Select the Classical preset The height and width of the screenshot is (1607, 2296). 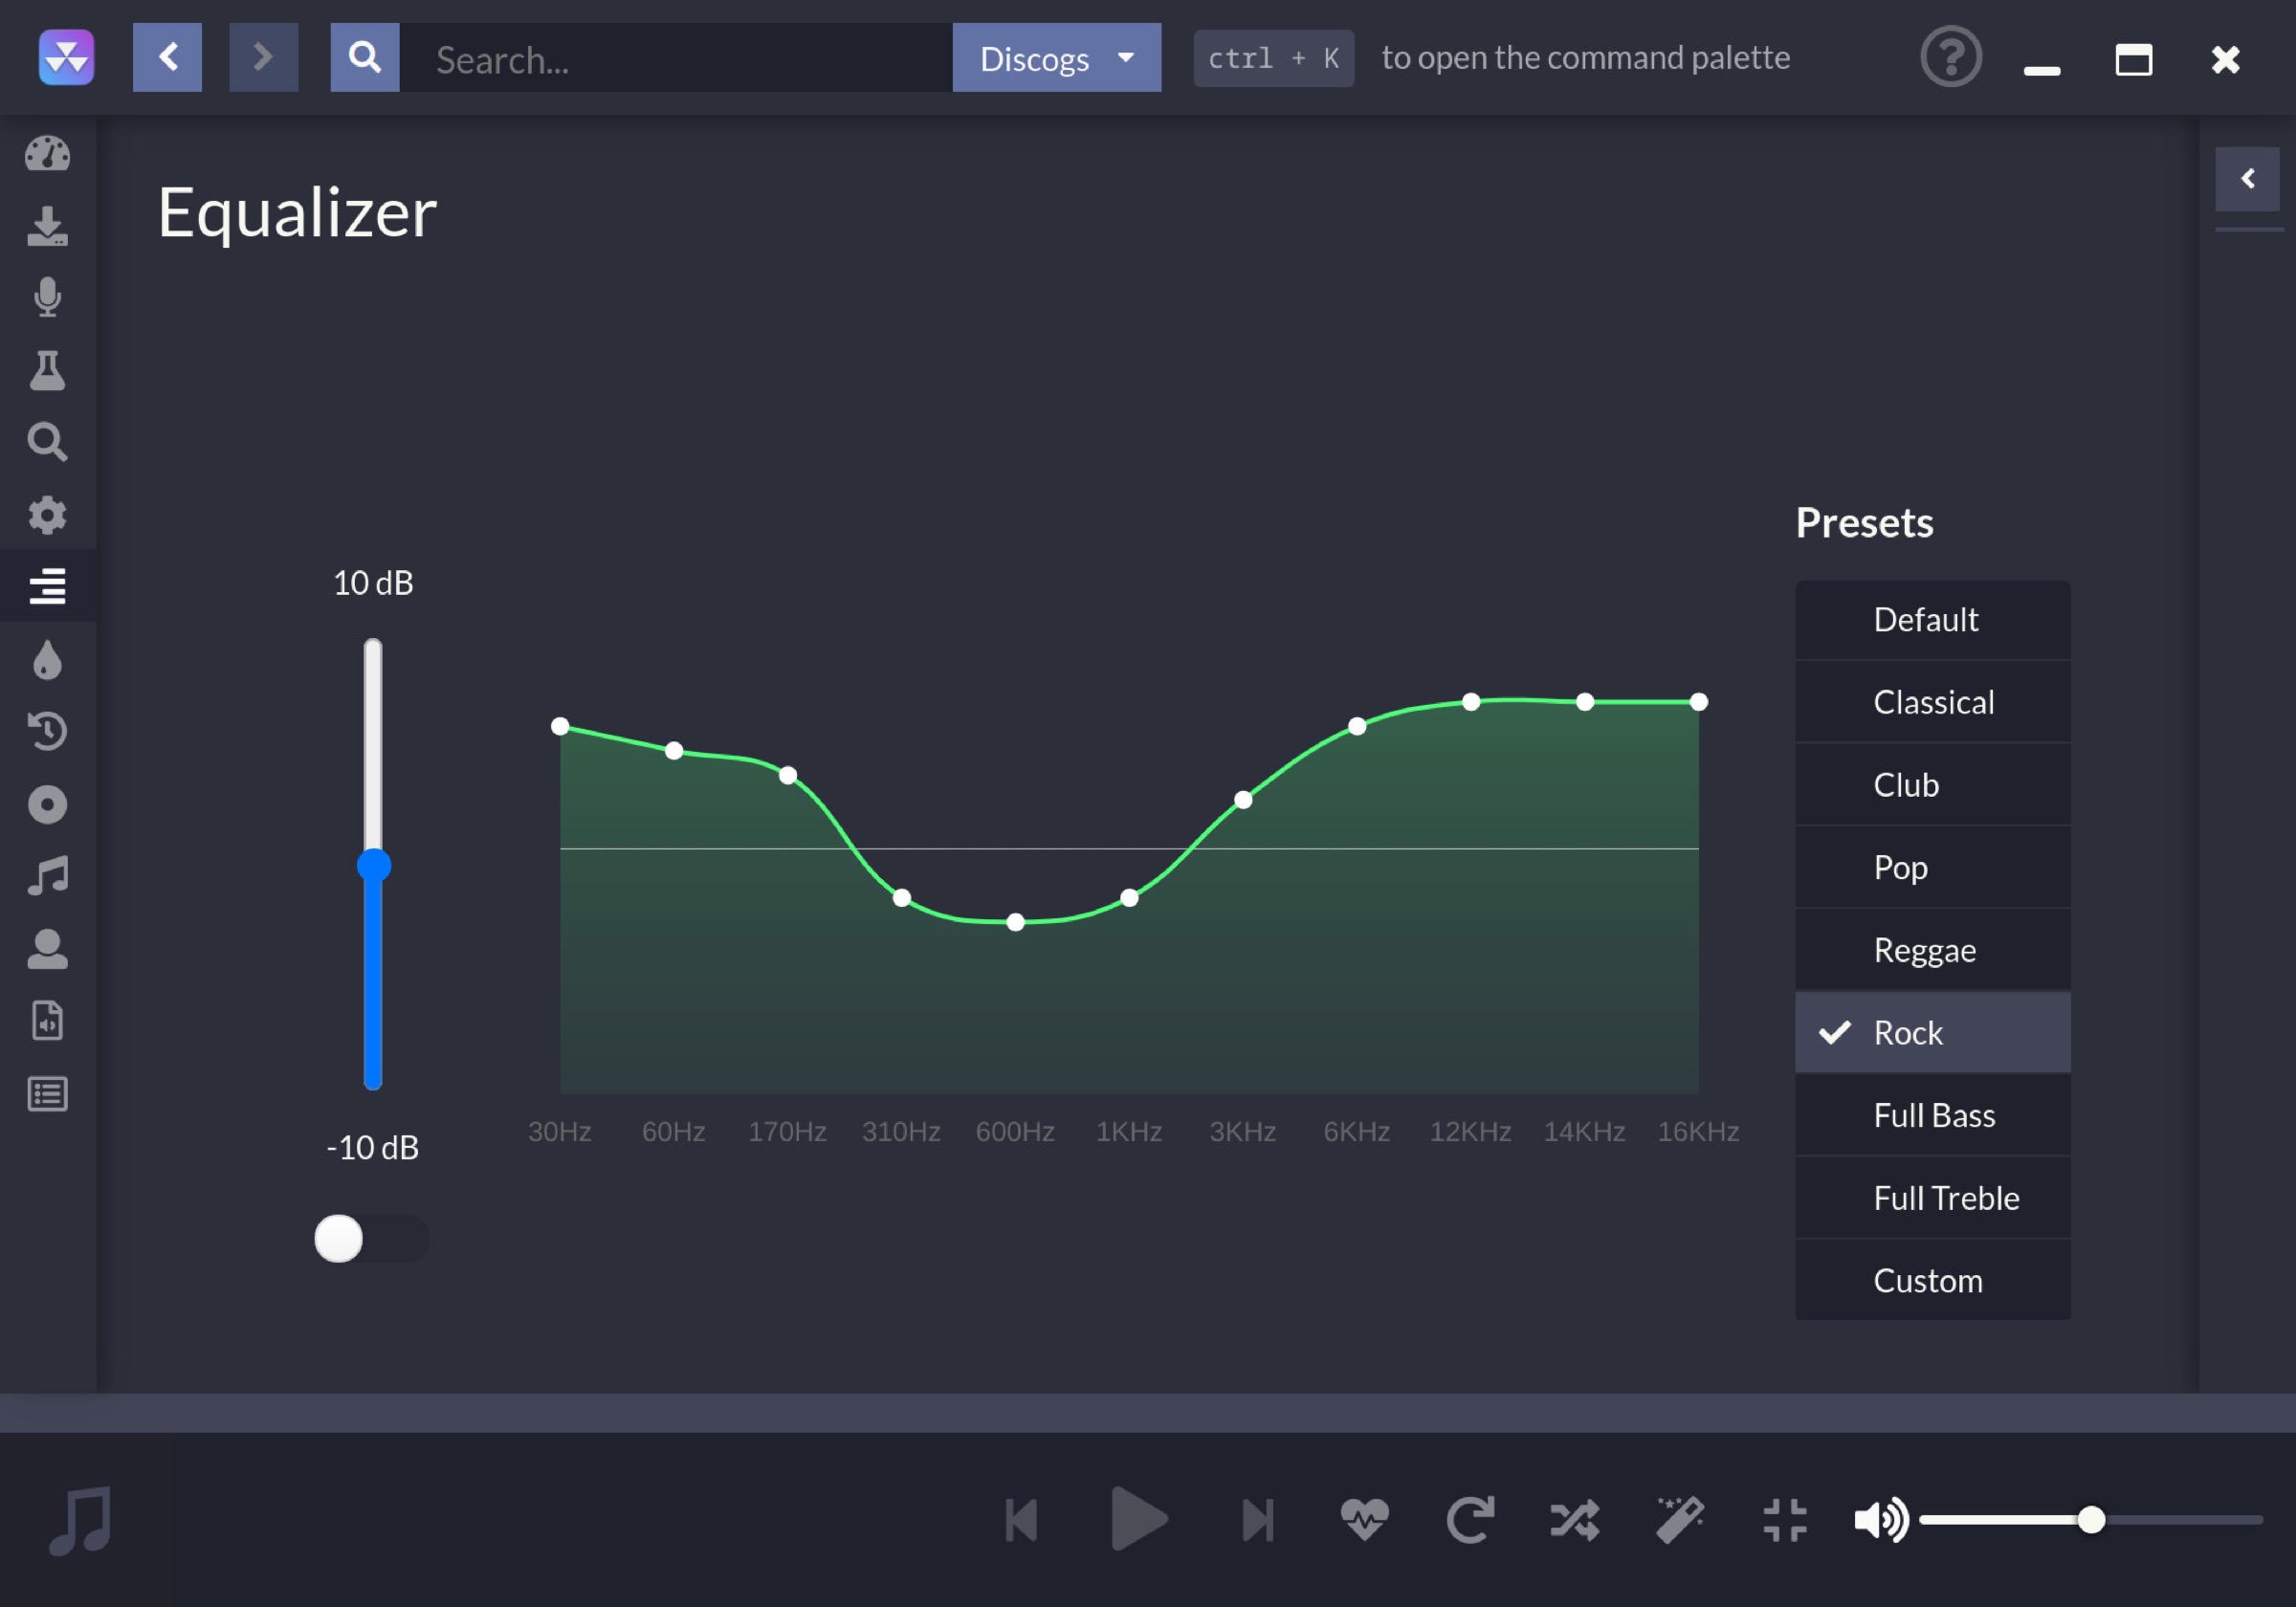[1932, 702]
